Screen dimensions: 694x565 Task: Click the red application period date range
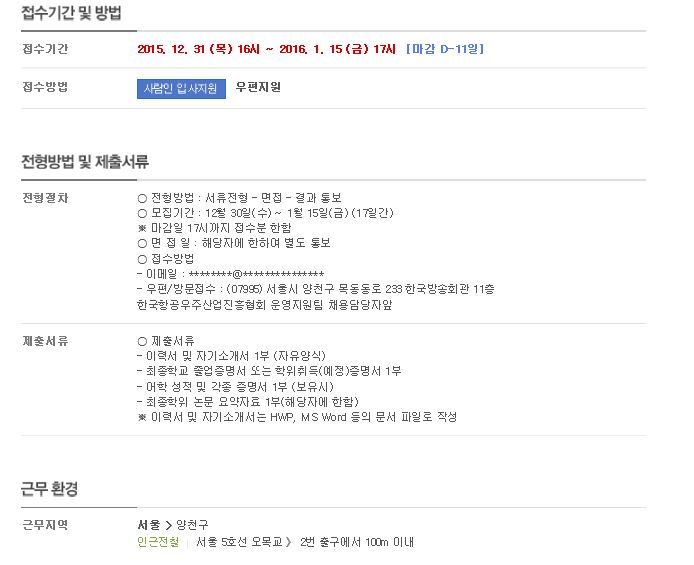266,49
